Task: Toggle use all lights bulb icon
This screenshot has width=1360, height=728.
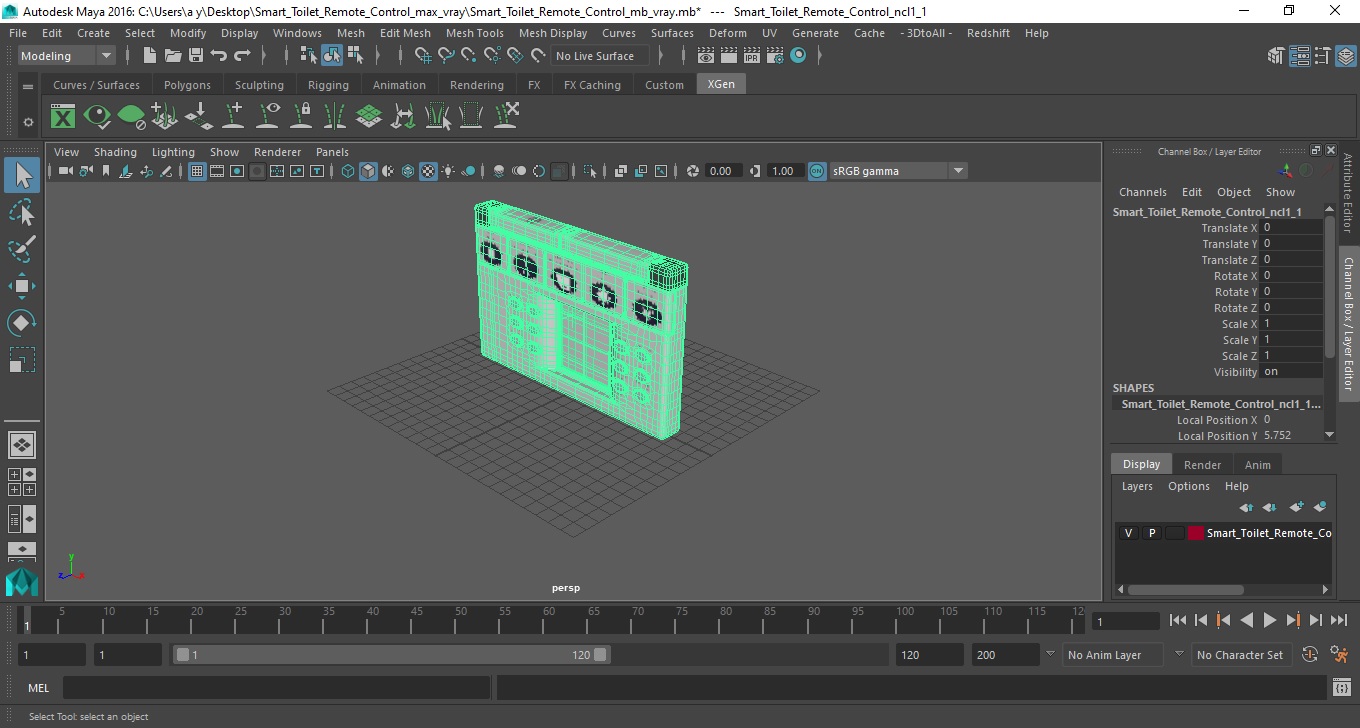Action: [448, 171]
